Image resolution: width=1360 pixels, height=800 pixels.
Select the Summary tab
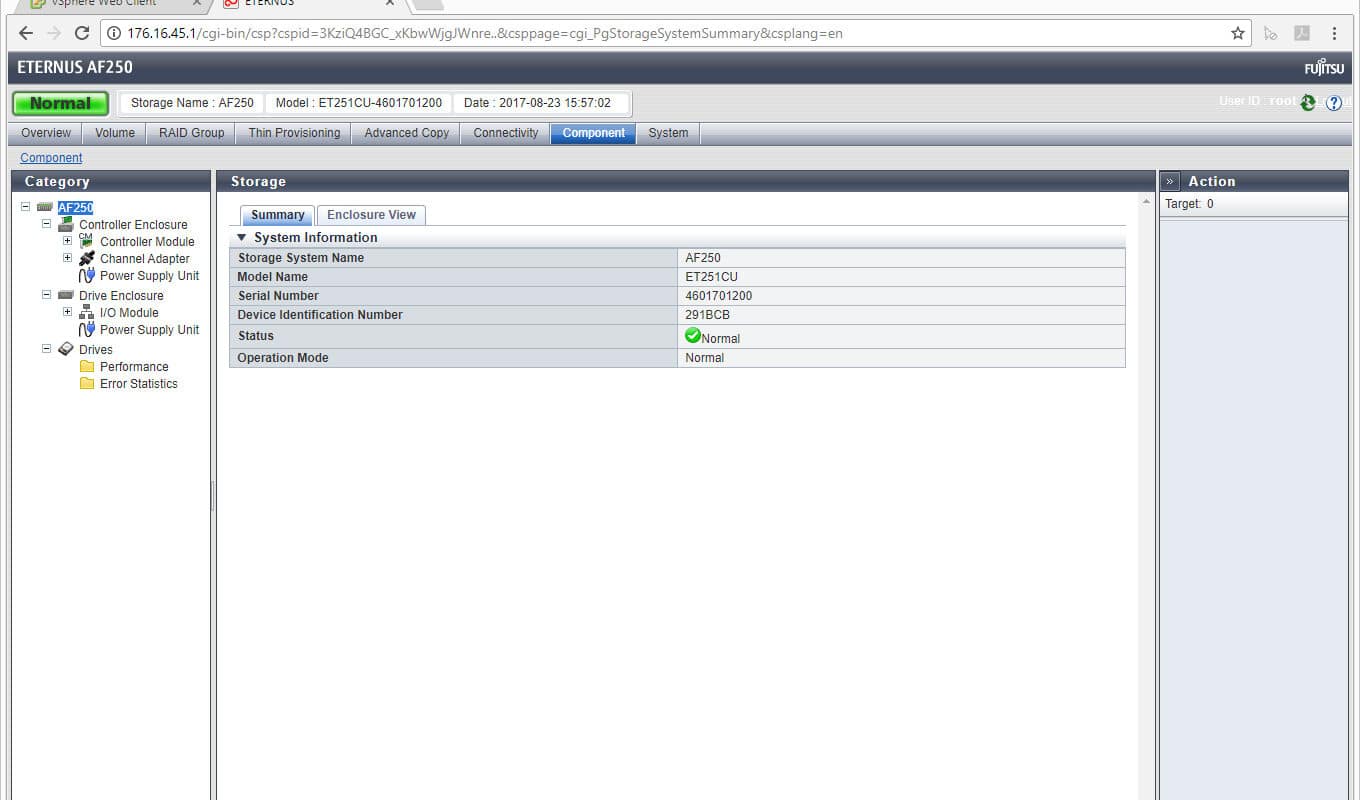pos(277,215)
